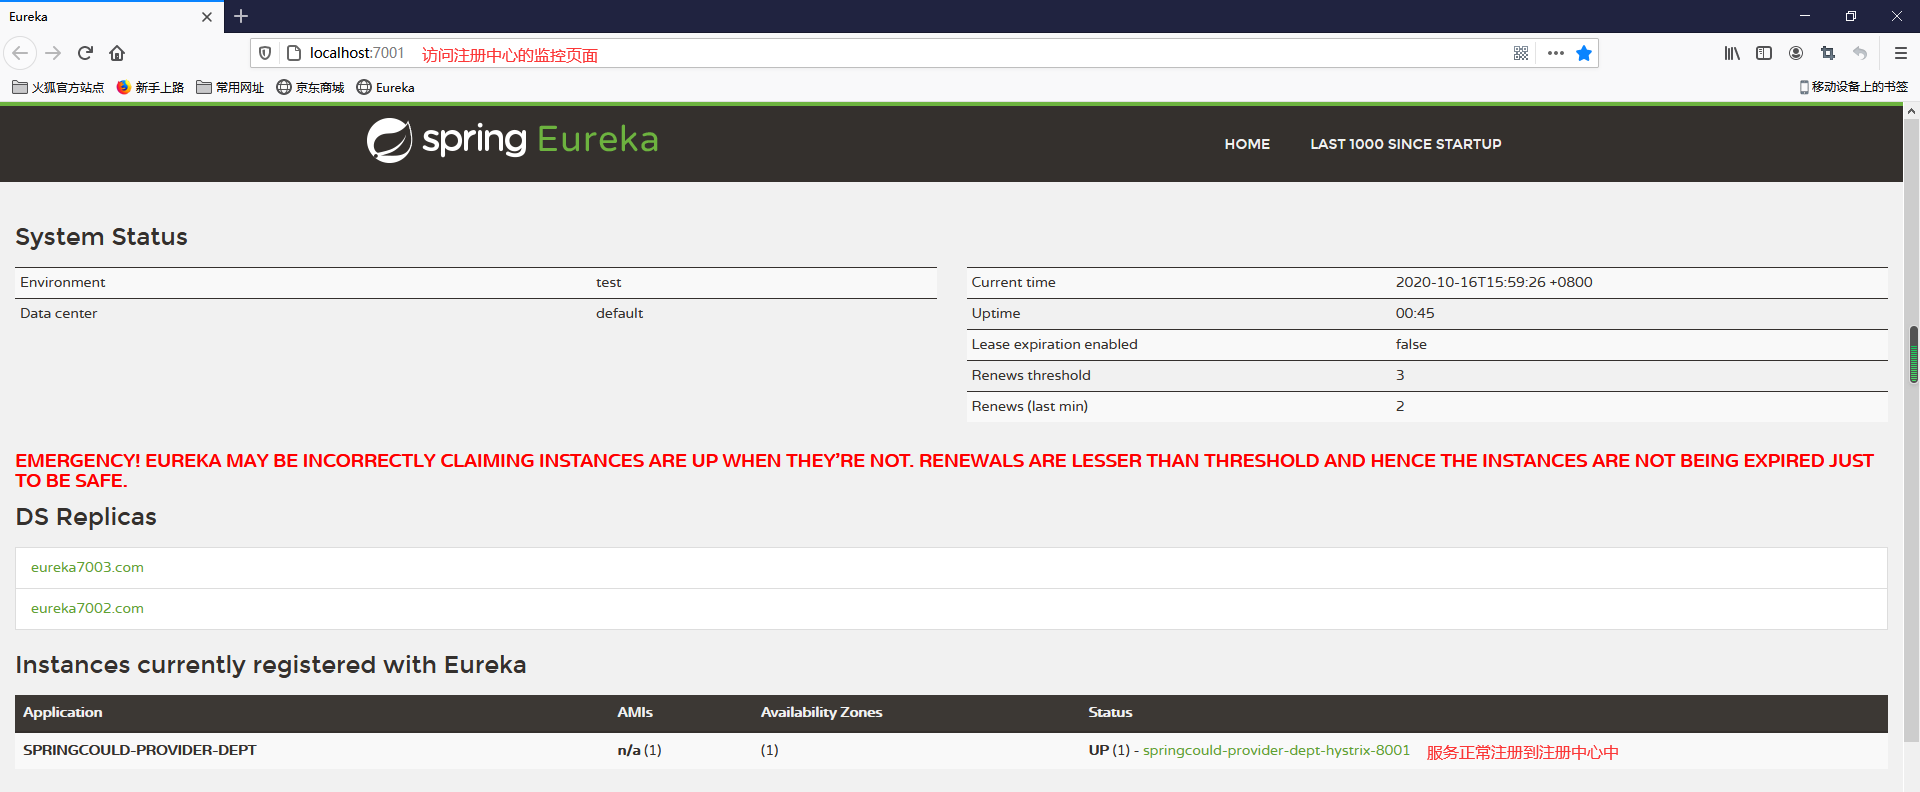Click the Status column header
This screenshot has height=792, width=1920.
point(1110,712)
